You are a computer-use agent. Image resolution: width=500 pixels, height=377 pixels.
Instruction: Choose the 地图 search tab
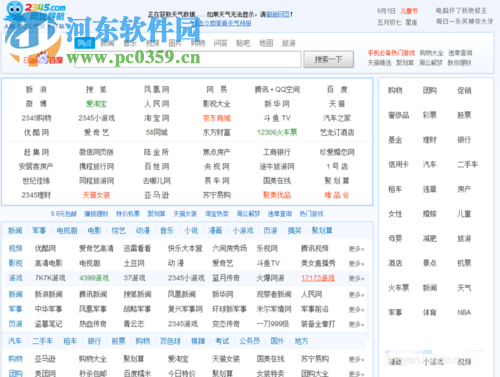tap(266, 43)
